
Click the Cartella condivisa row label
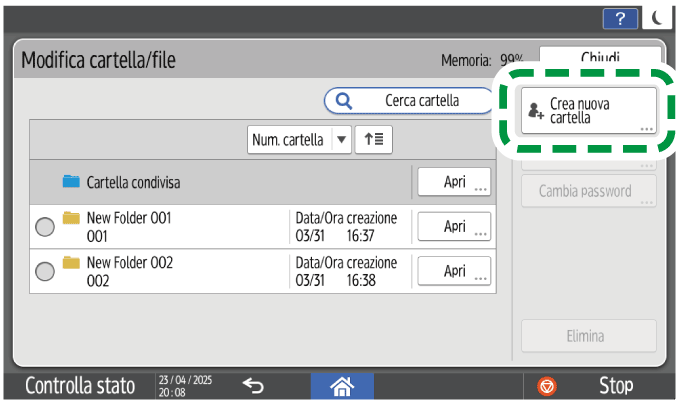[x=133, y=182]
